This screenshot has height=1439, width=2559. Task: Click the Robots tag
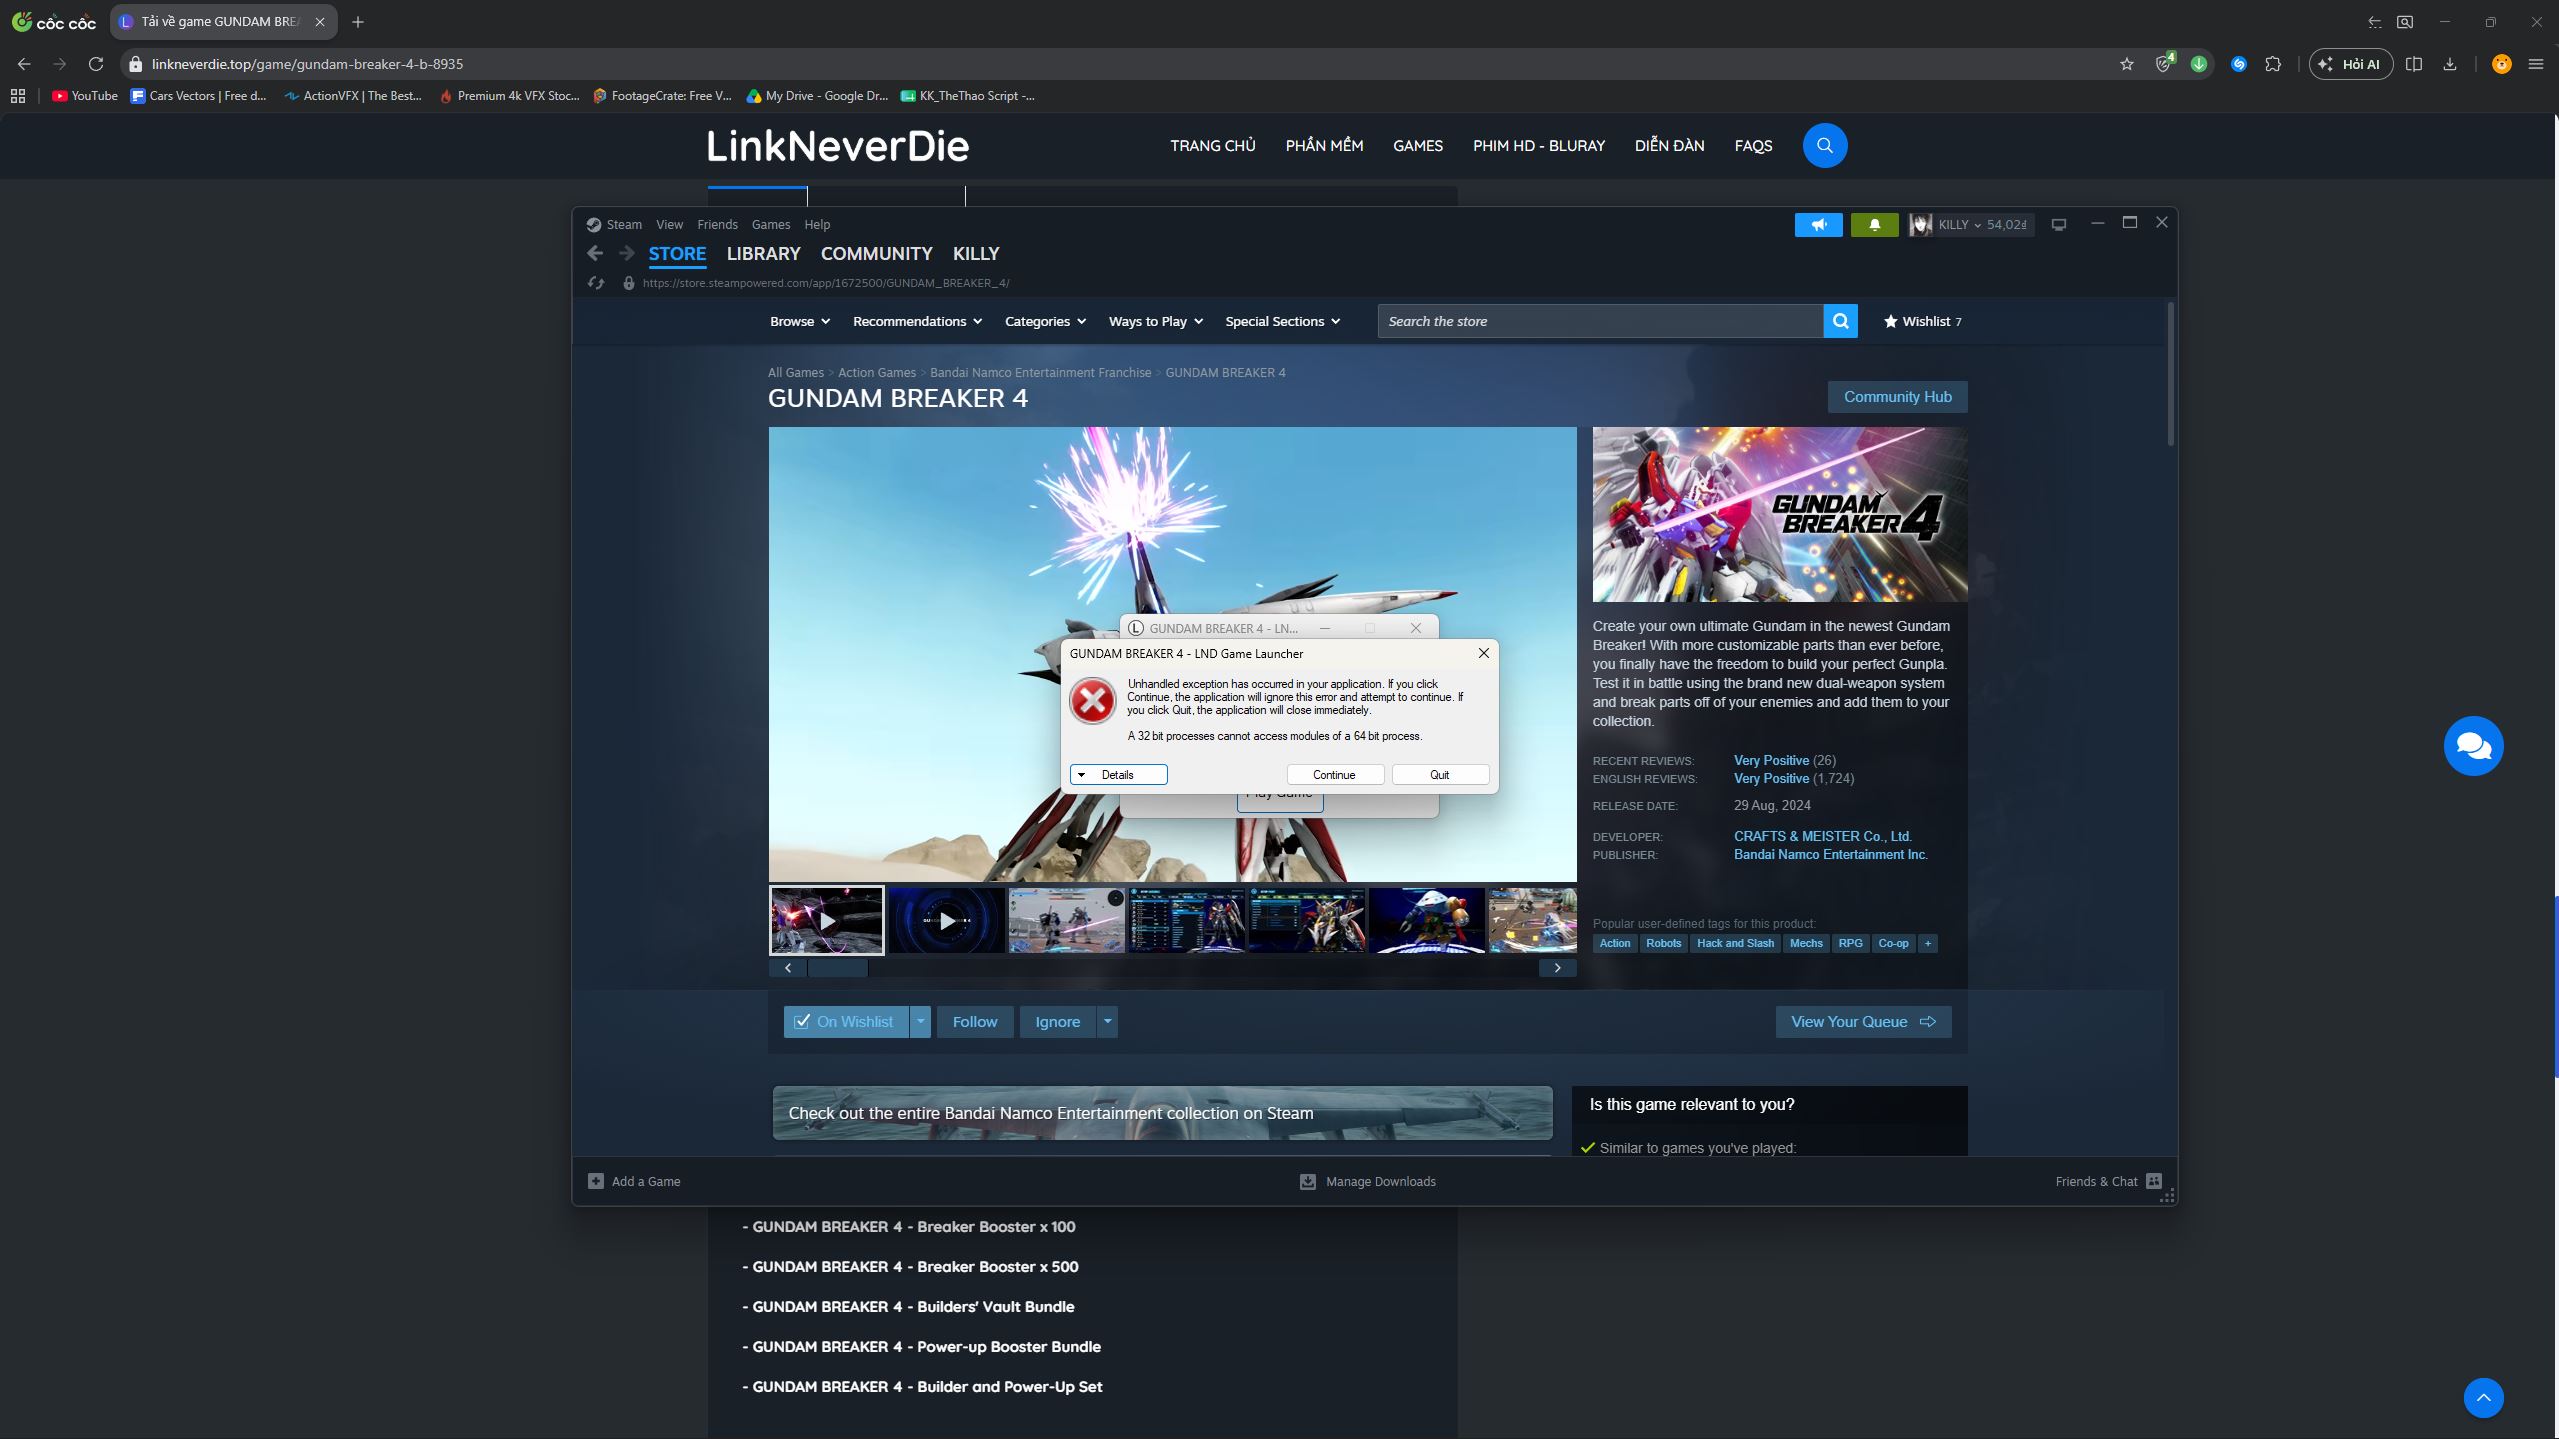coord(1663,943)
